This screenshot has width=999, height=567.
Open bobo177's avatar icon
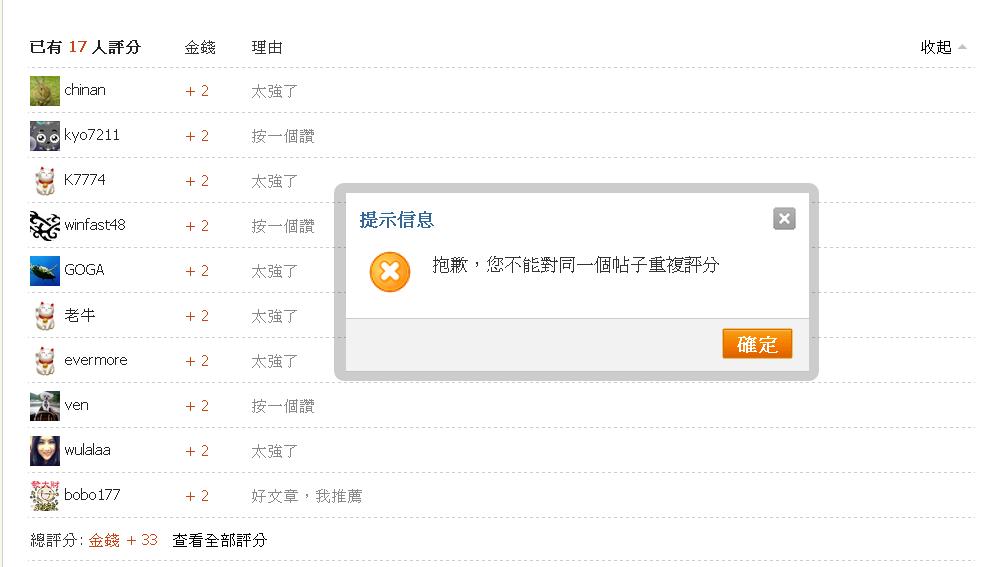click(45, 496)
